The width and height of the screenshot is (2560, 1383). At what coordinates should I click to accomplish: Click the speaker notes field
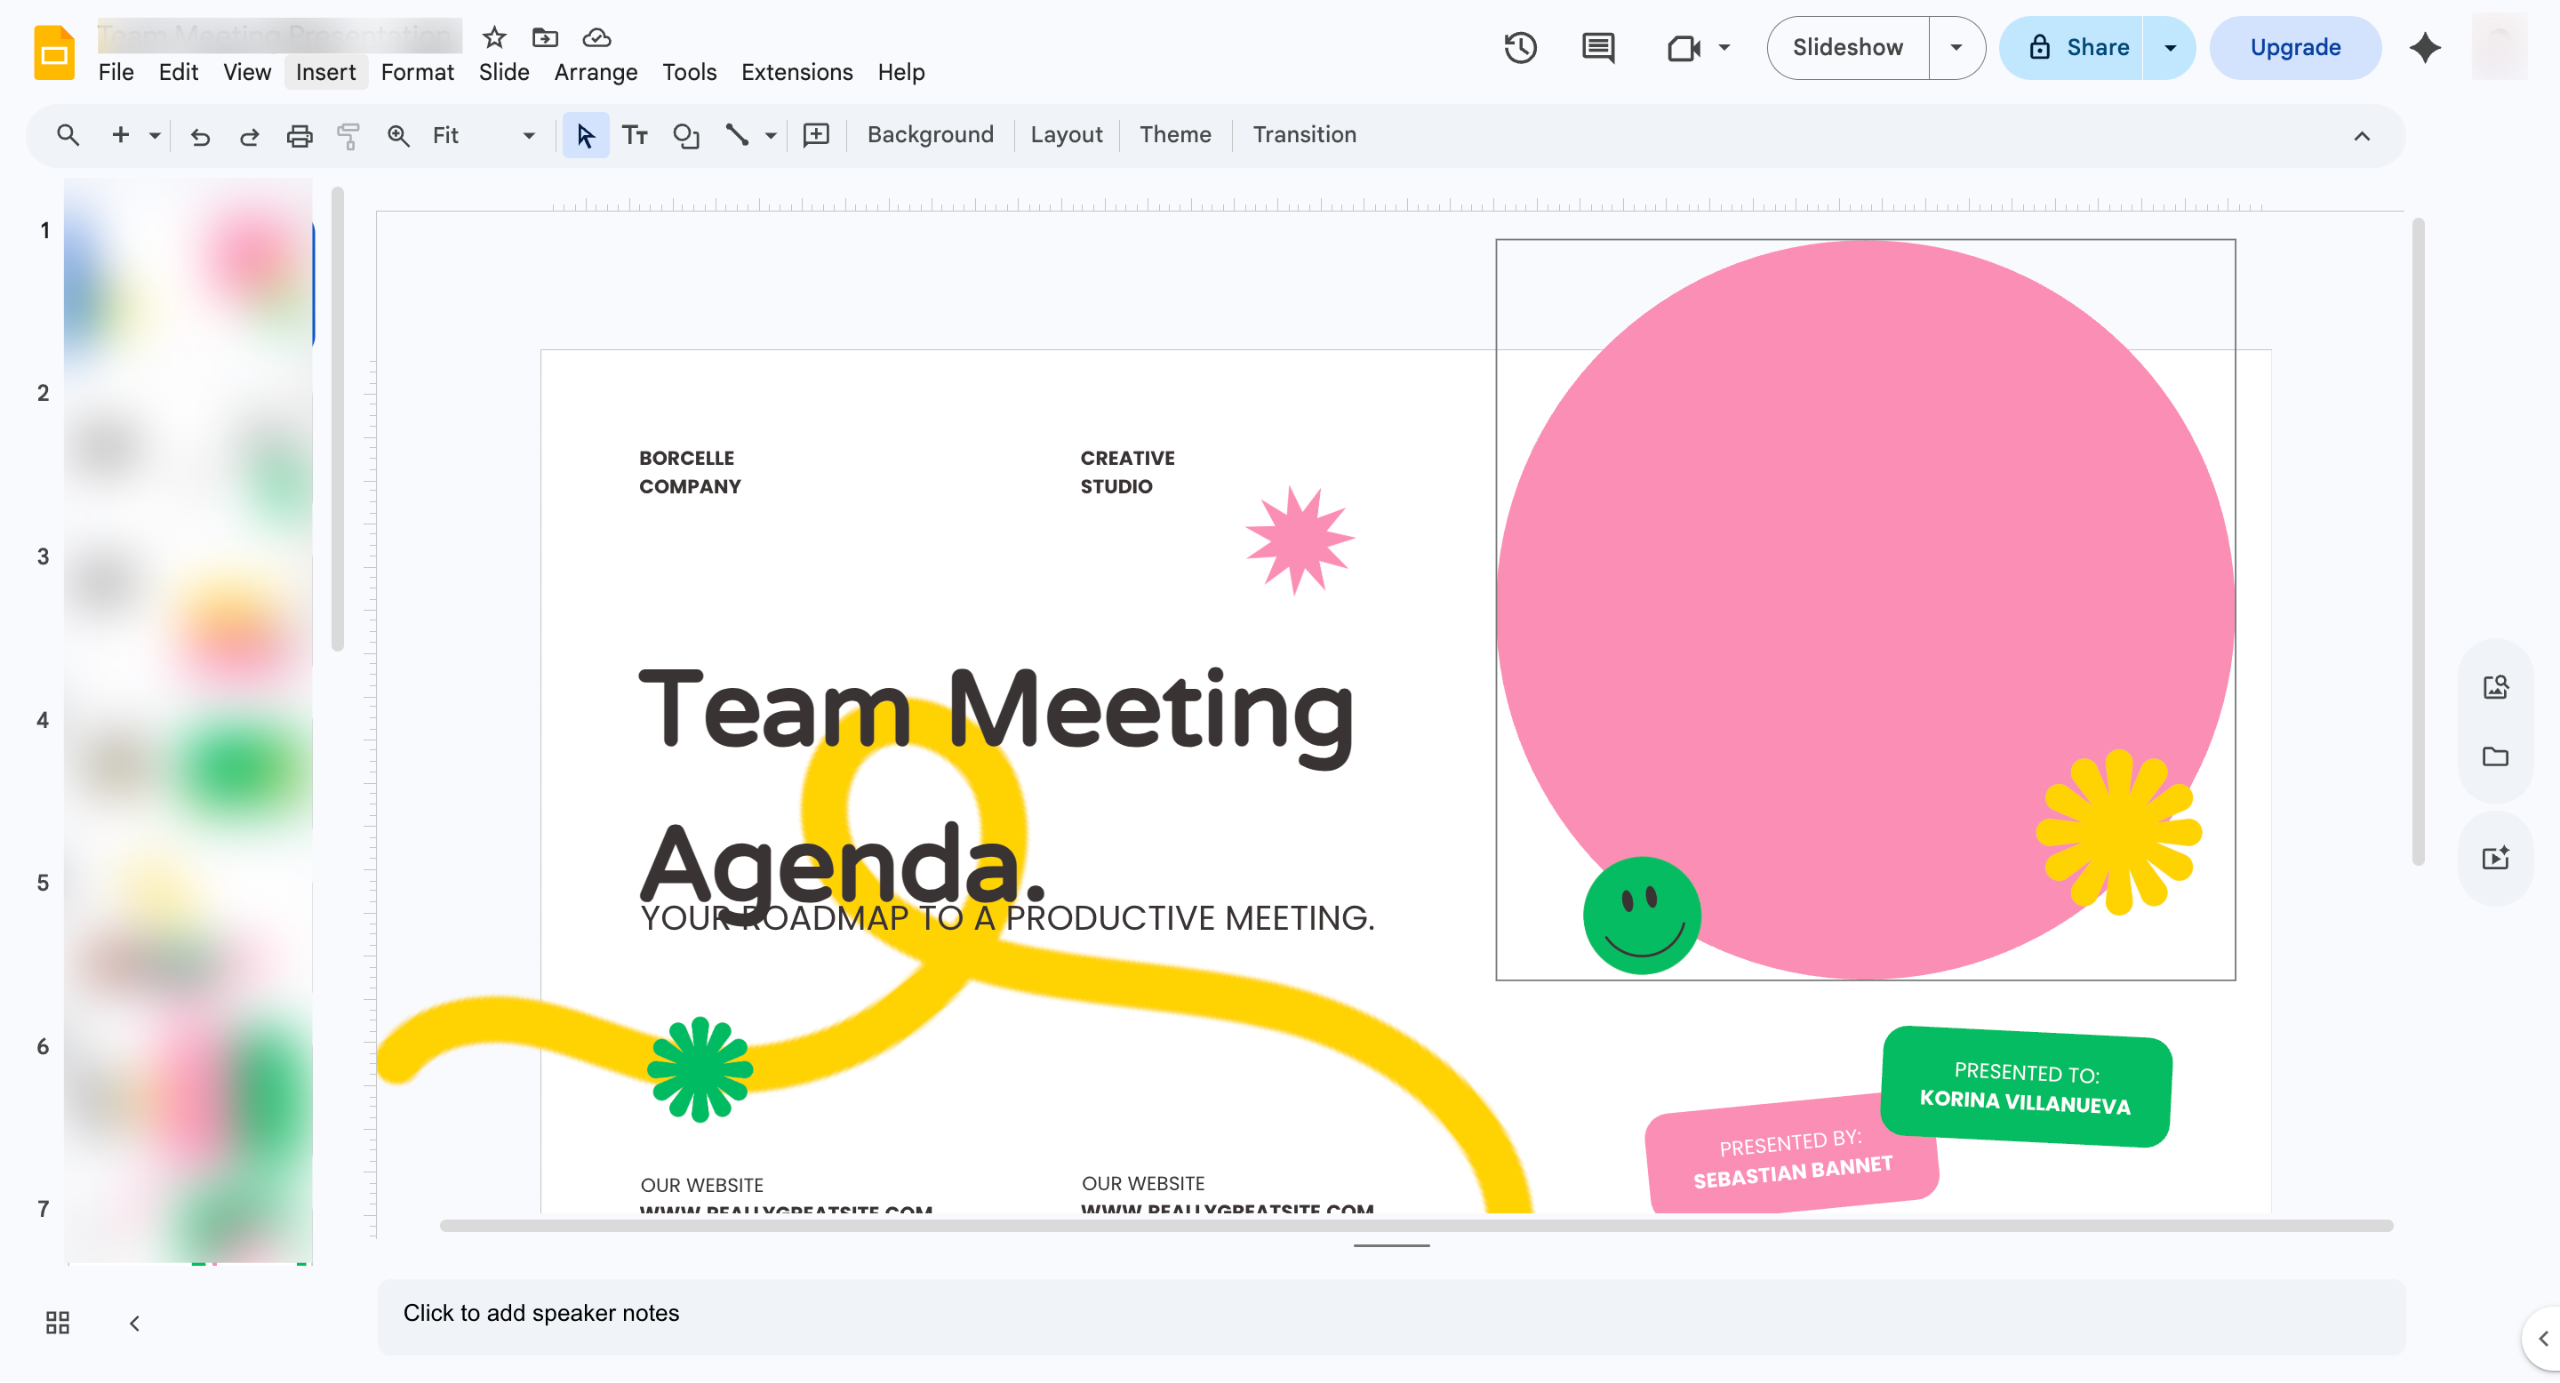click(1391, 1315)
